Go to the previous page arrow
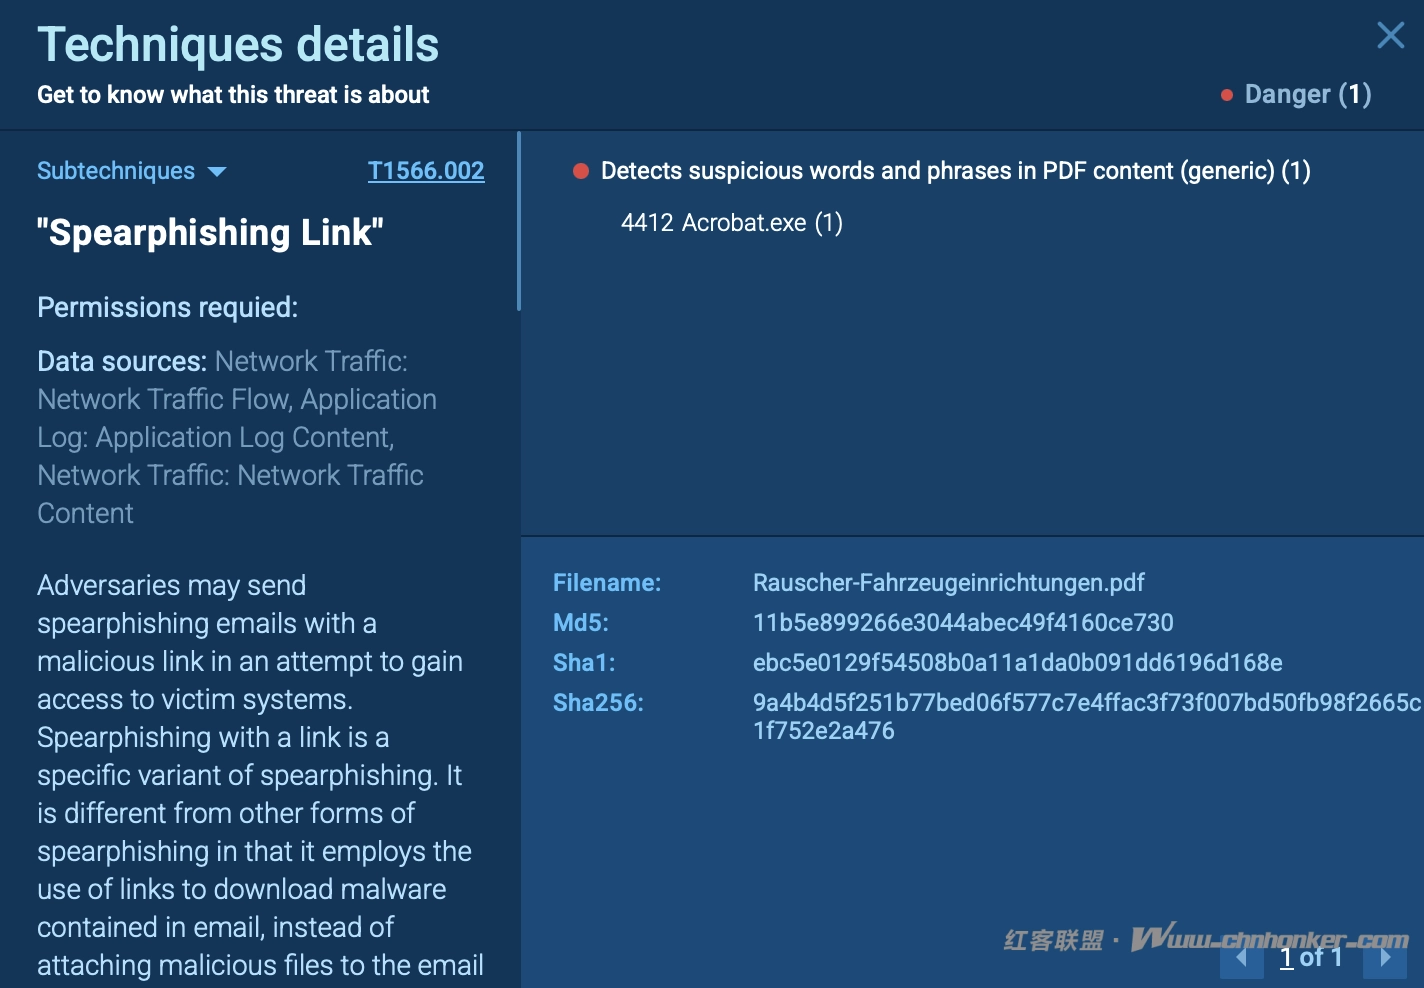1424x988 pixels. click(x=1241, y=958)
